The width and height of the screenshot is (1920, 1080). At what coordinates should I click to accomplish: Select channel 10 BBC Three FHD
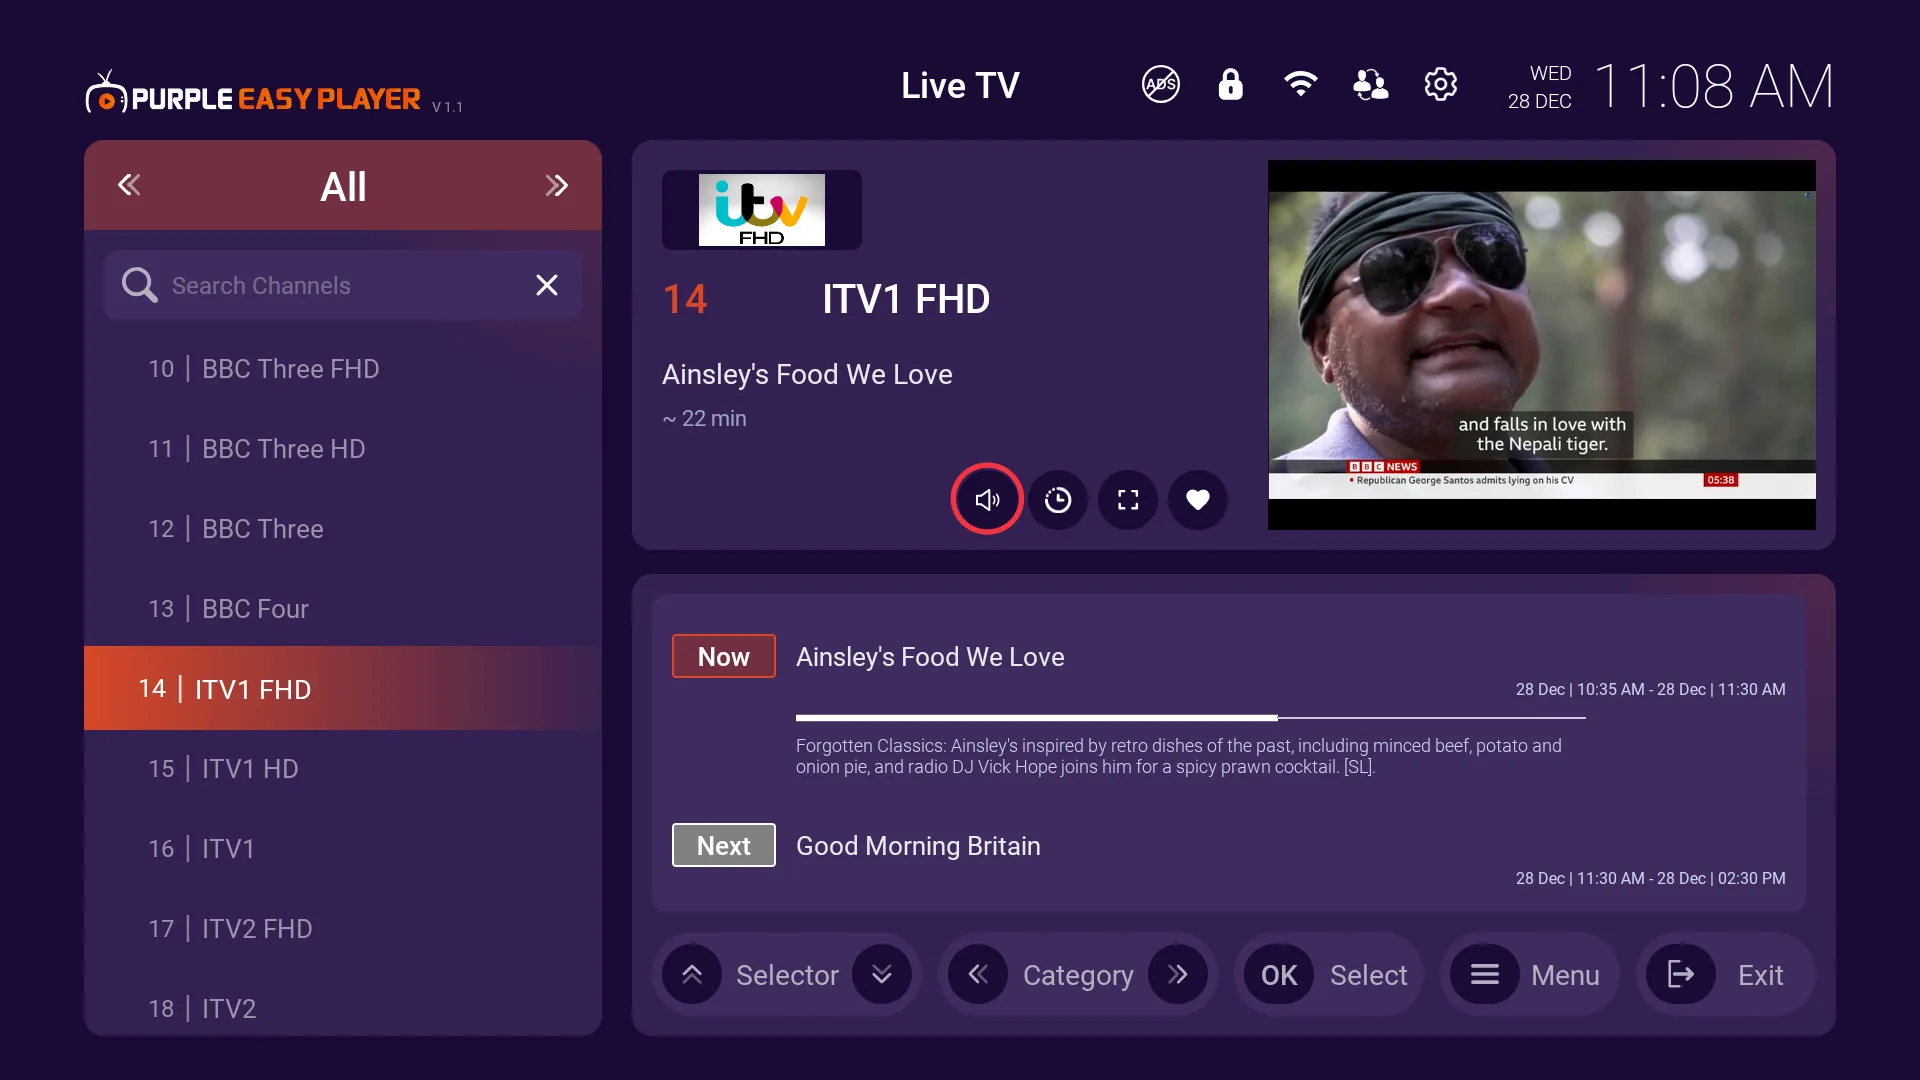pyautogui.click(x=343, y=369)
